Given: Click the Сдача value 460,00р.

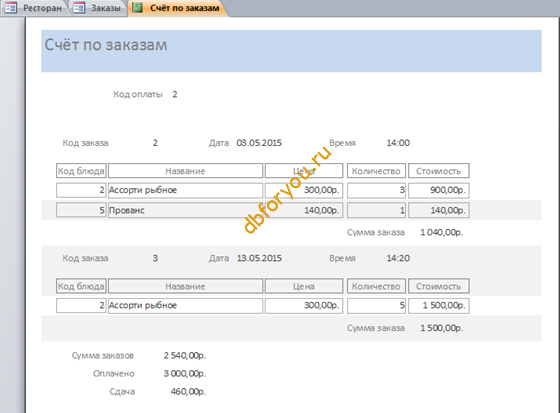Looking at the screenshot, I should pyautogui.click(x=188, y=392).
